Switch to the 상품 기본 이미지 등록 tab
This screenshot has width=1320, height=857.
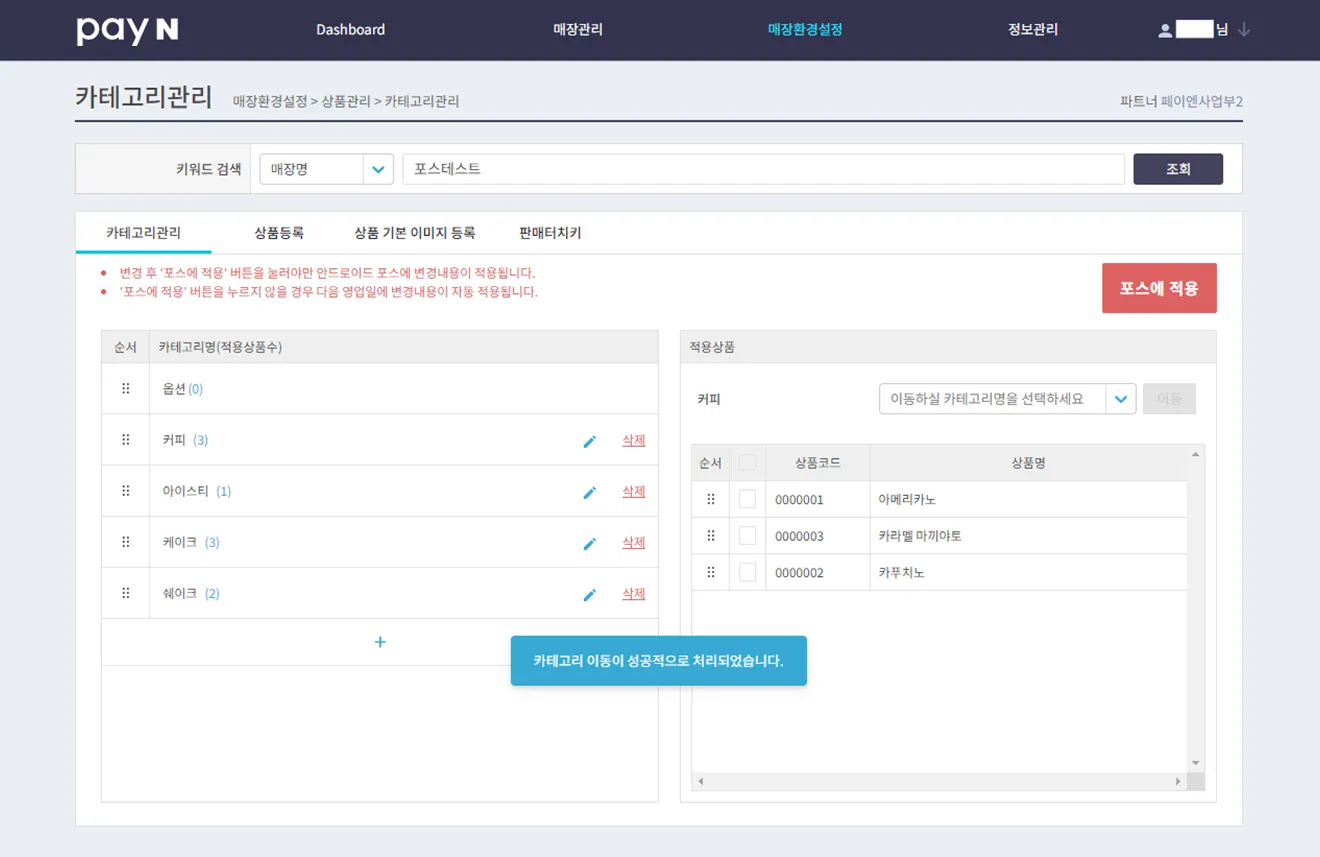415,233
